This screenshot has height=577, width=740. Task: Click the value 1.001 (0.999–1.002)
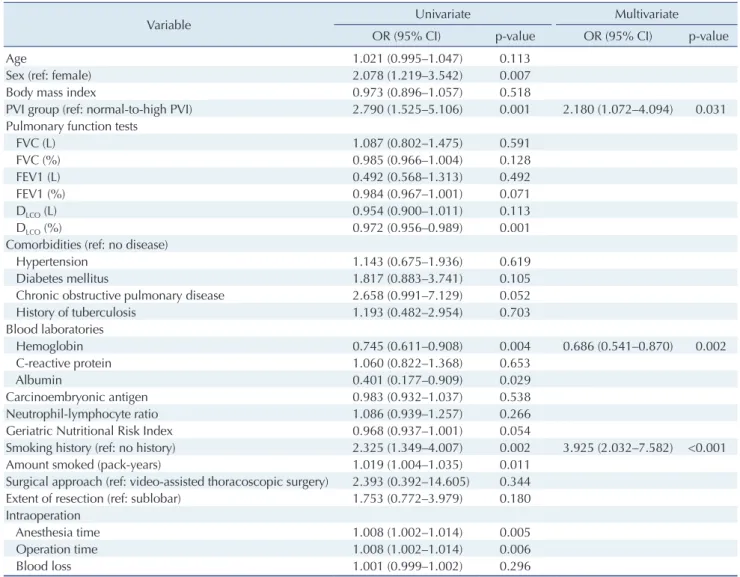click(408, 566)
